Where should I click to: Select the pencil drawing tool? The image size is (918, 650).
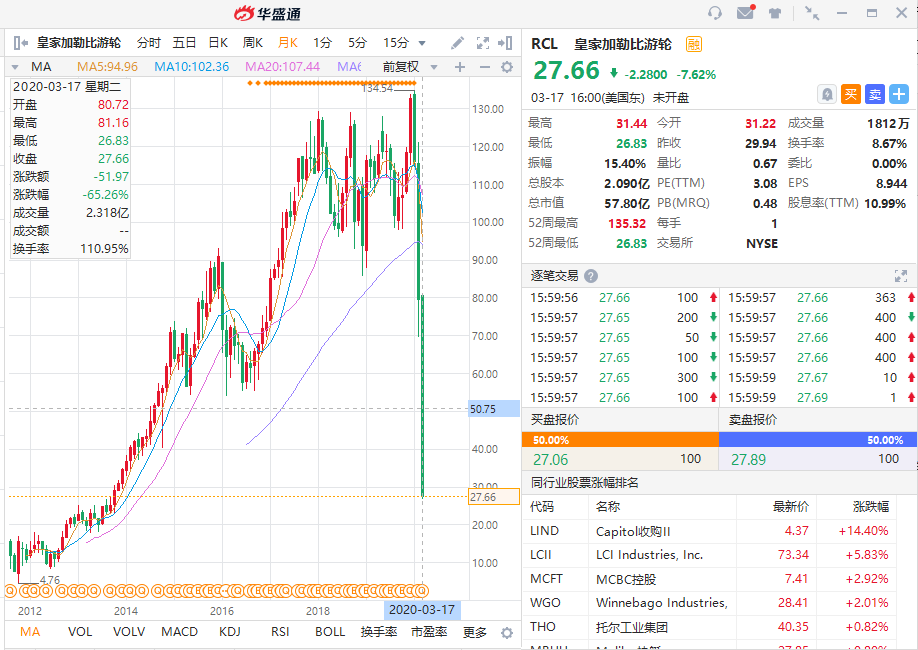(457, 43)
